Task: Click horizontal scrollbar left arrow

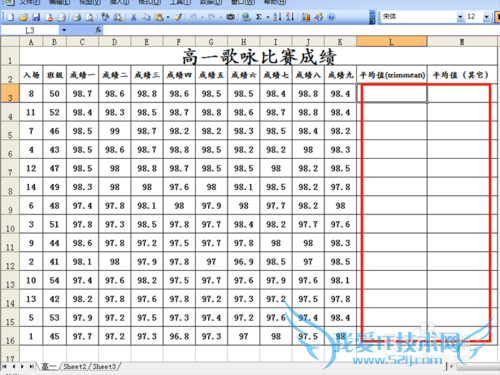Action: [452, 367]
